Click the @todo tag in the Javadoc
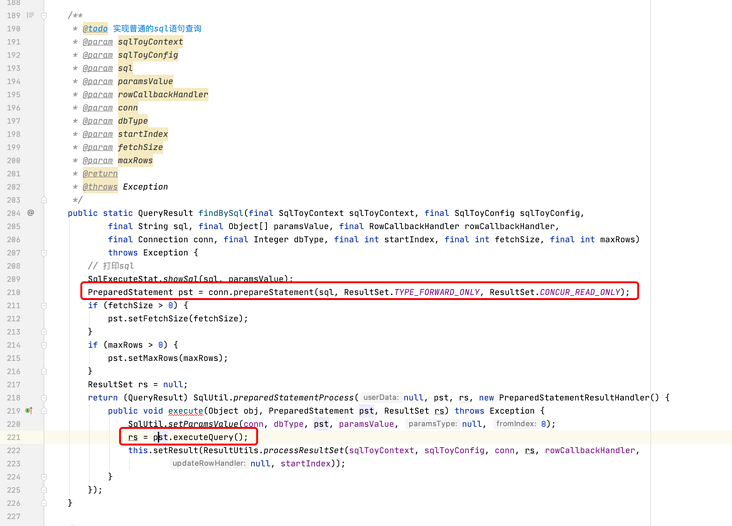732x526 pixels. (95, 28)
